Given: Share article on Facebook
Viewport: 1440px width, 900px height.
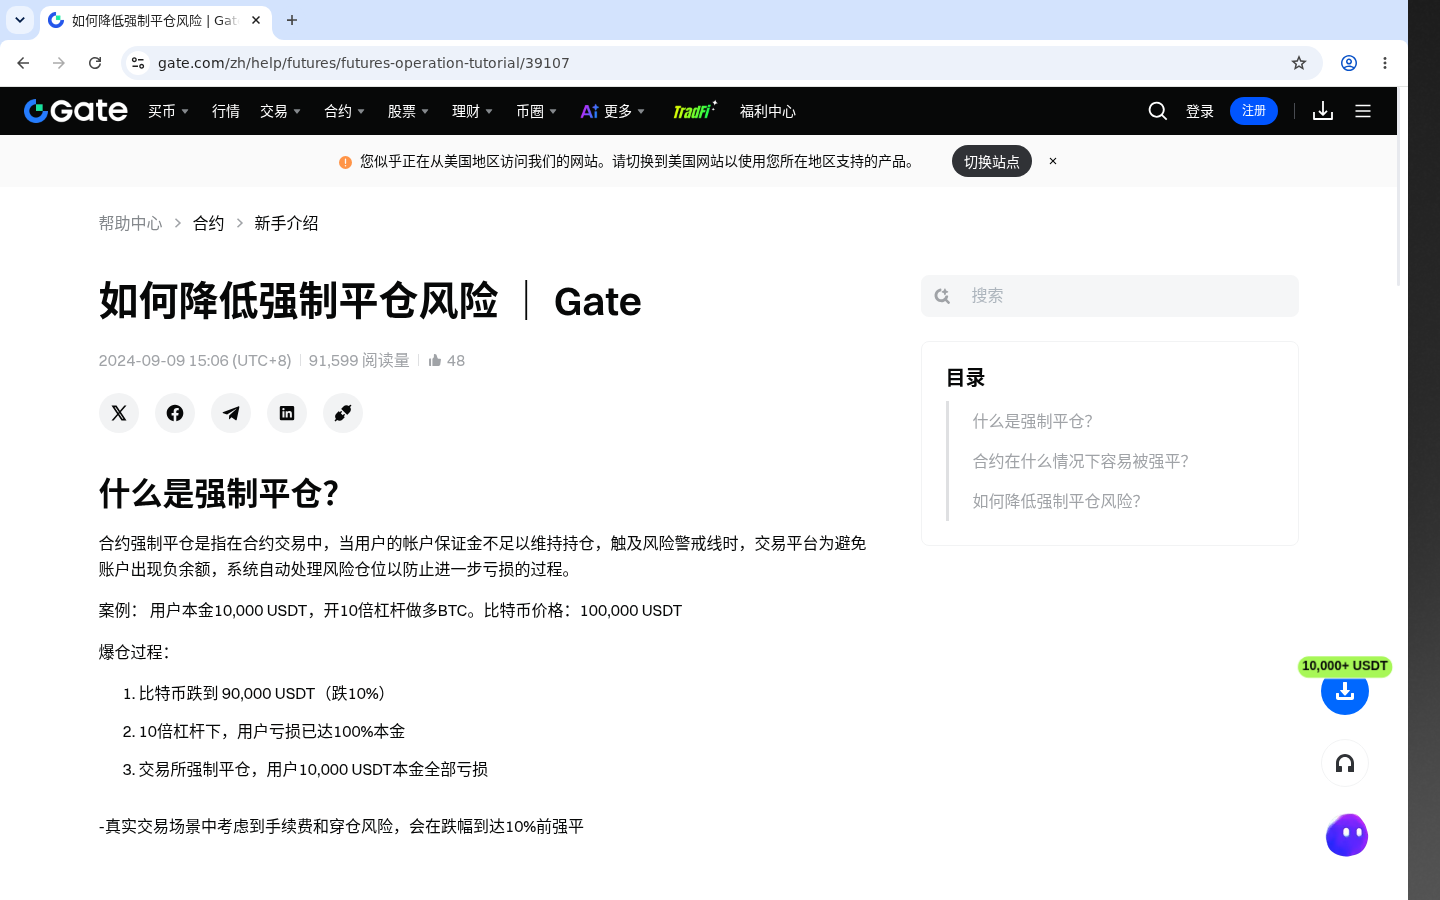Looking at the screenshot, I should point(175,413).
